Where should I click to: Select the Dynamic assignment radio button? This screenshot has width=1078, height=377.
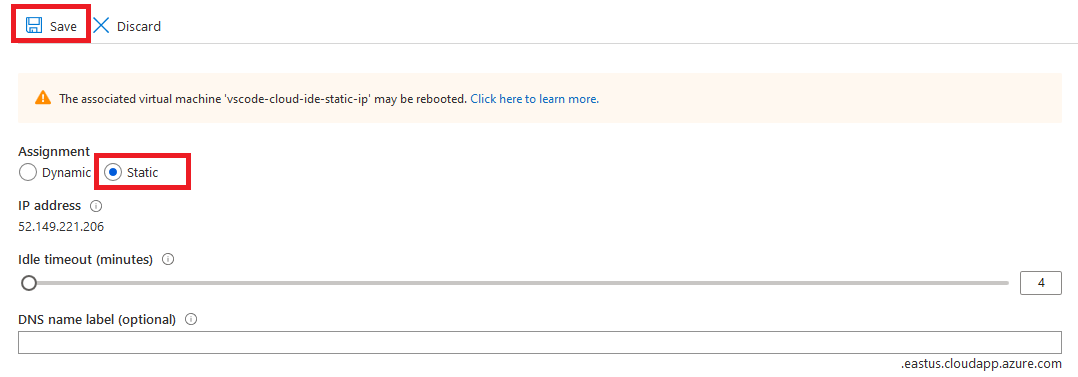click(x=28, y=172)
